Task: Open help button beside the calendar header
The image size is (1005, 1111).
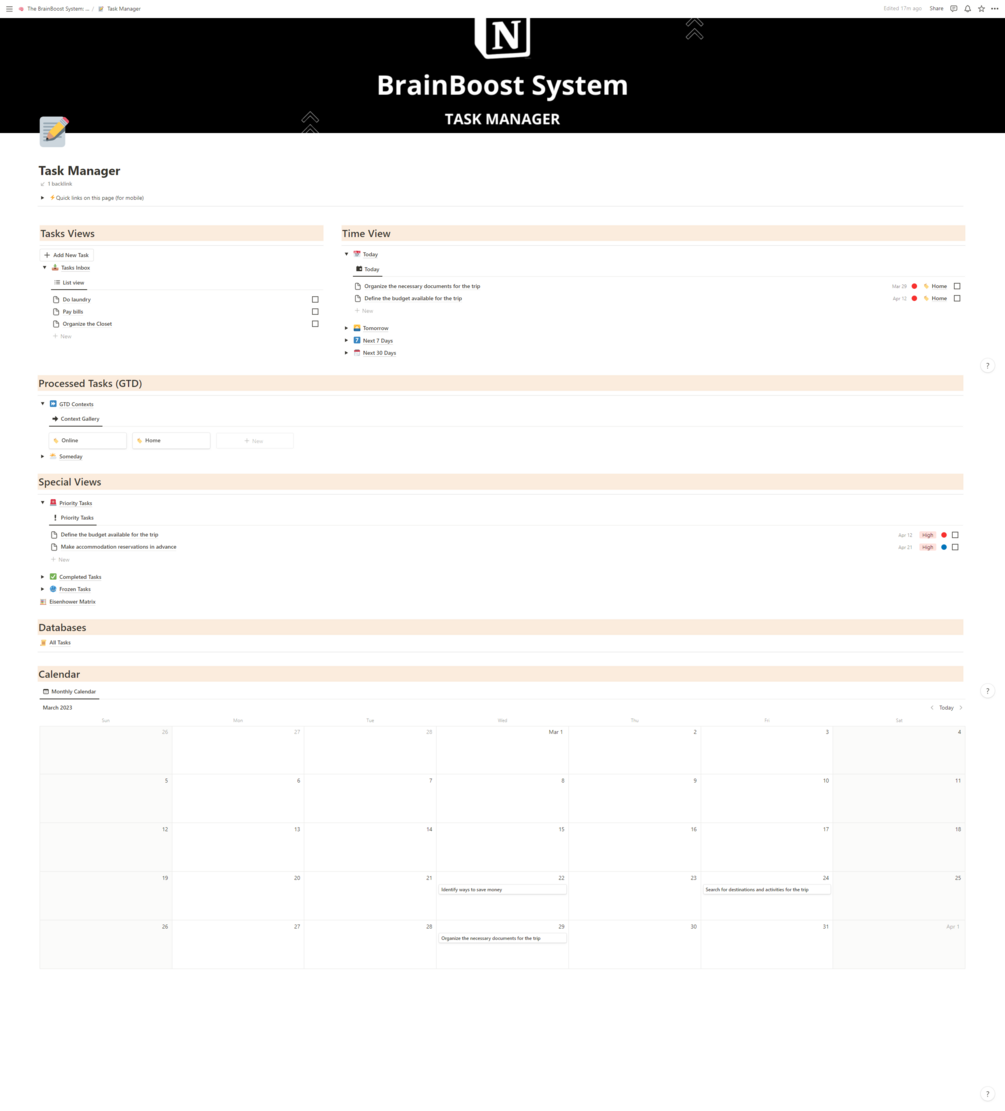Action: [x=987, y=691]
